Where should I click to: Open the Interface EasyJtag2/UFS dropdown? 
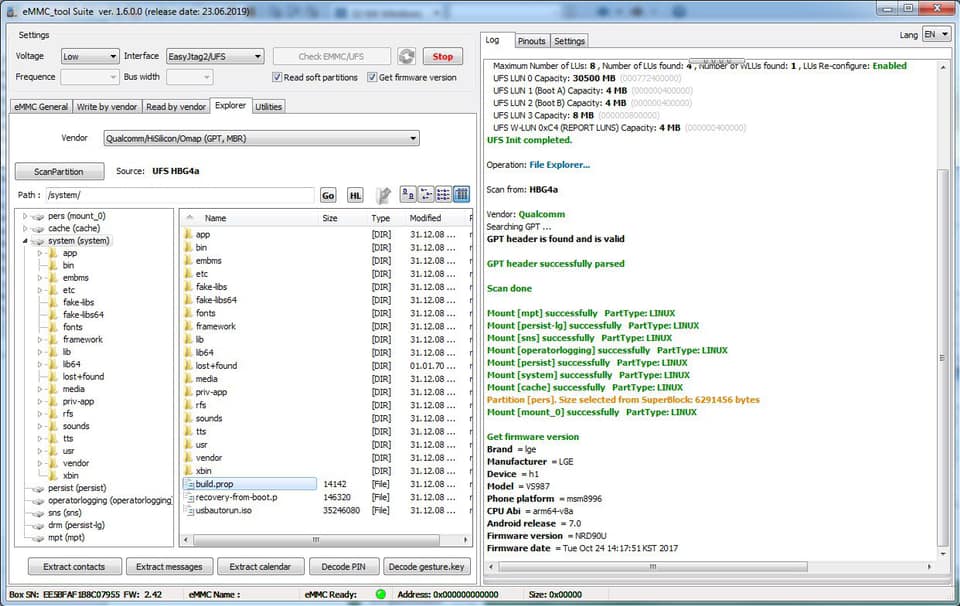(215, 56)
